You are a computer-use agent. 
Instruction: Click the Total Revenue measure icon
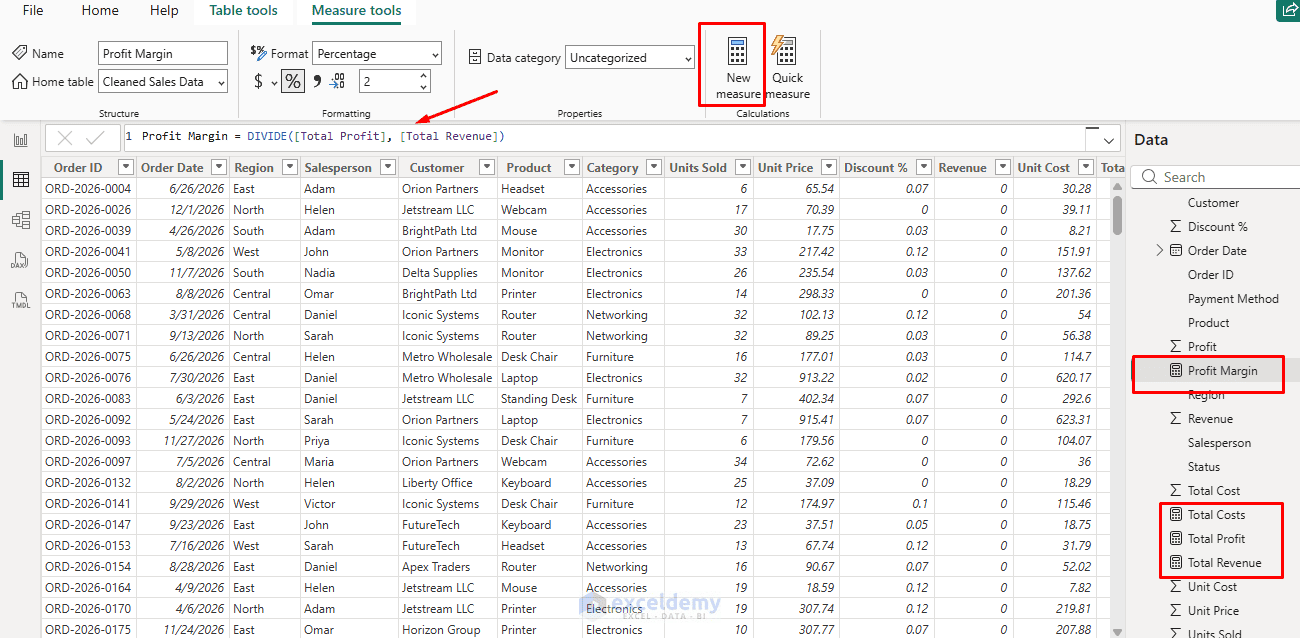(1176, 563)
